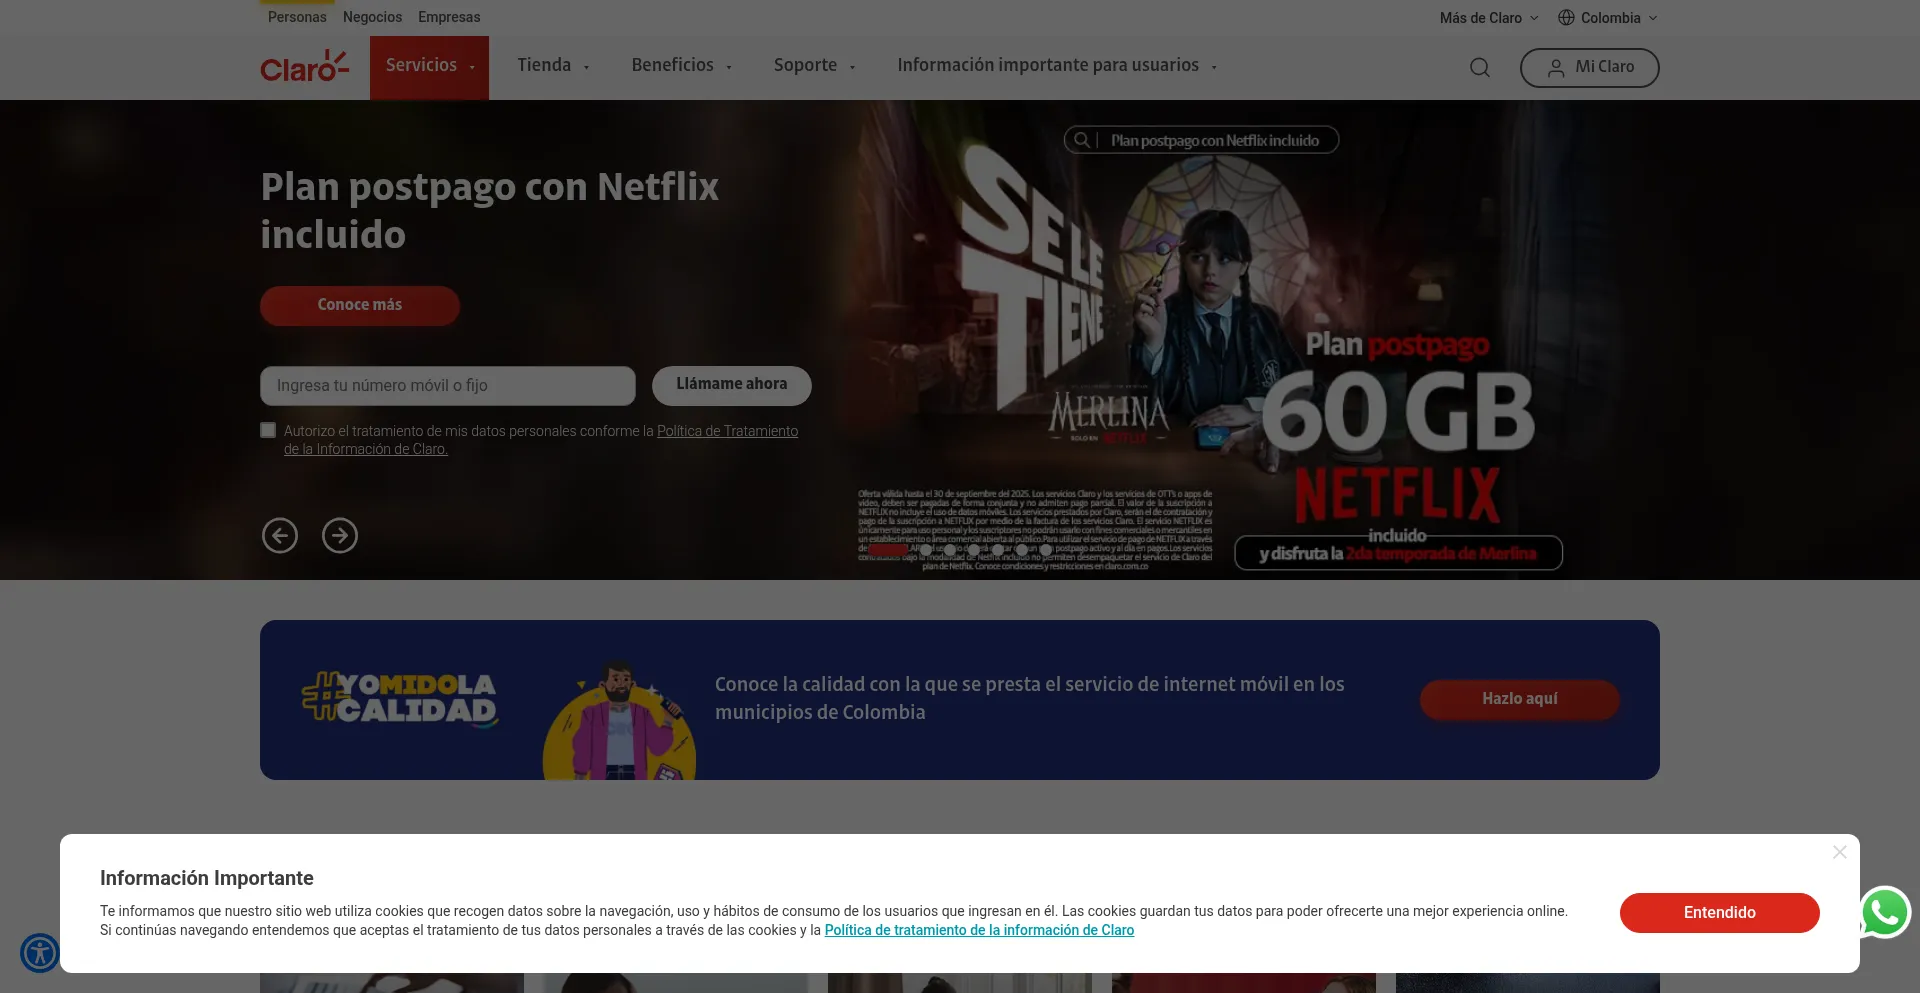The width and height of the screenshot is (1920, 993).
Task: Open the search magnifier icon in header
Action: [x=1479, y=68]
